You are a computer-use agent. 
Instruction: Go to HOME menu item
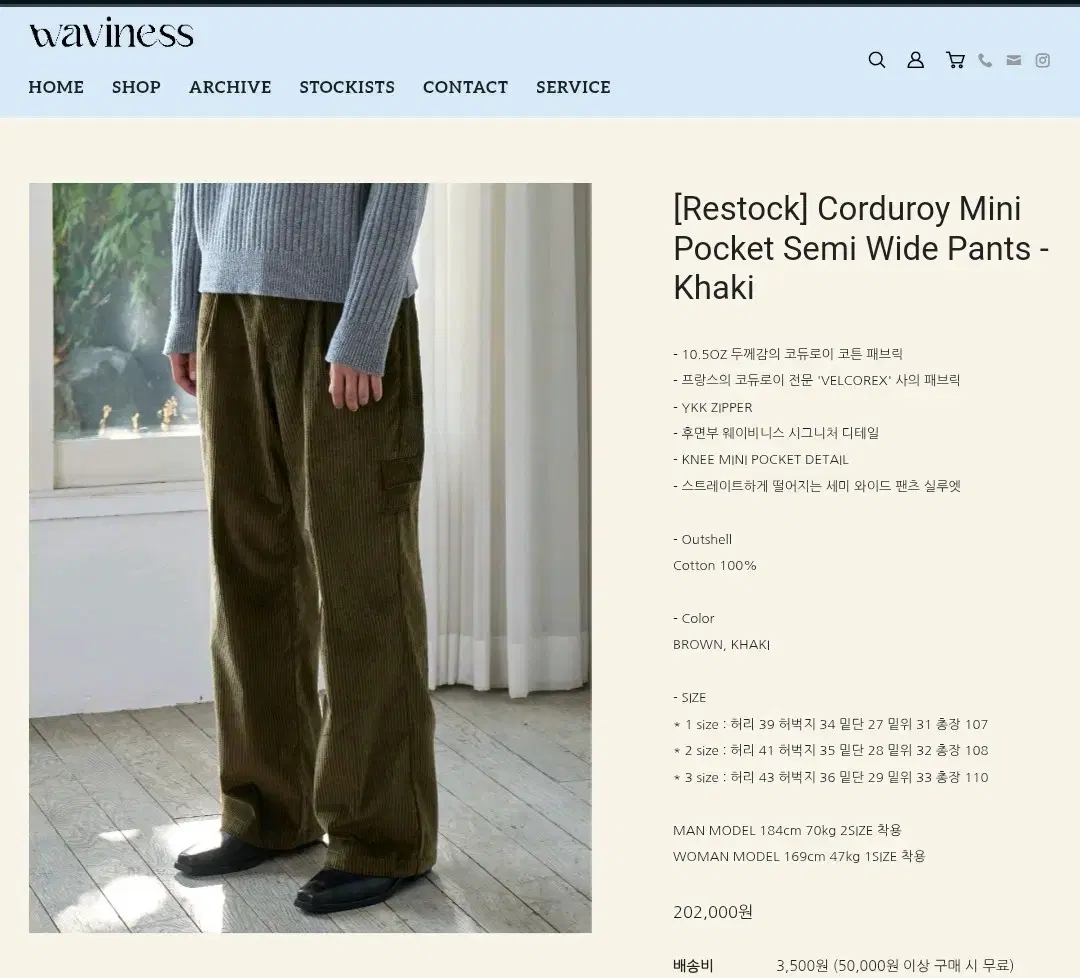(x=56, y=87)
